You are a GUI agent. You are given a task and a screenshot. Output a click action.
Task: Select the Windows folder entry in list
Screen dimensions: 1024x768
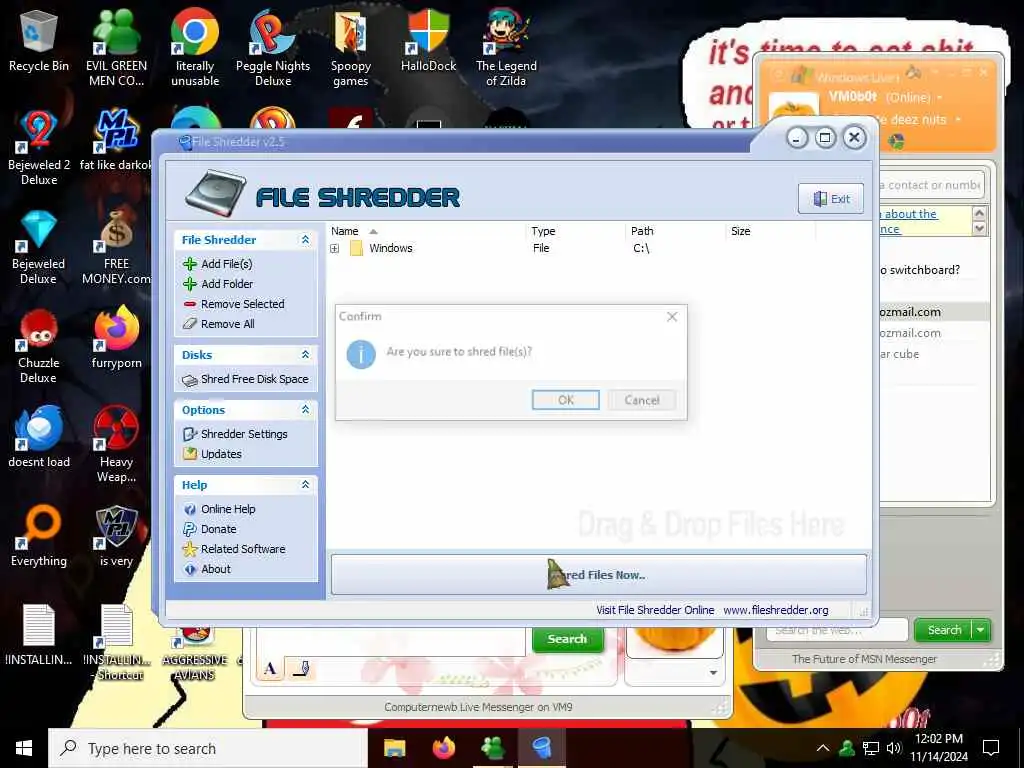click(391, 248)
